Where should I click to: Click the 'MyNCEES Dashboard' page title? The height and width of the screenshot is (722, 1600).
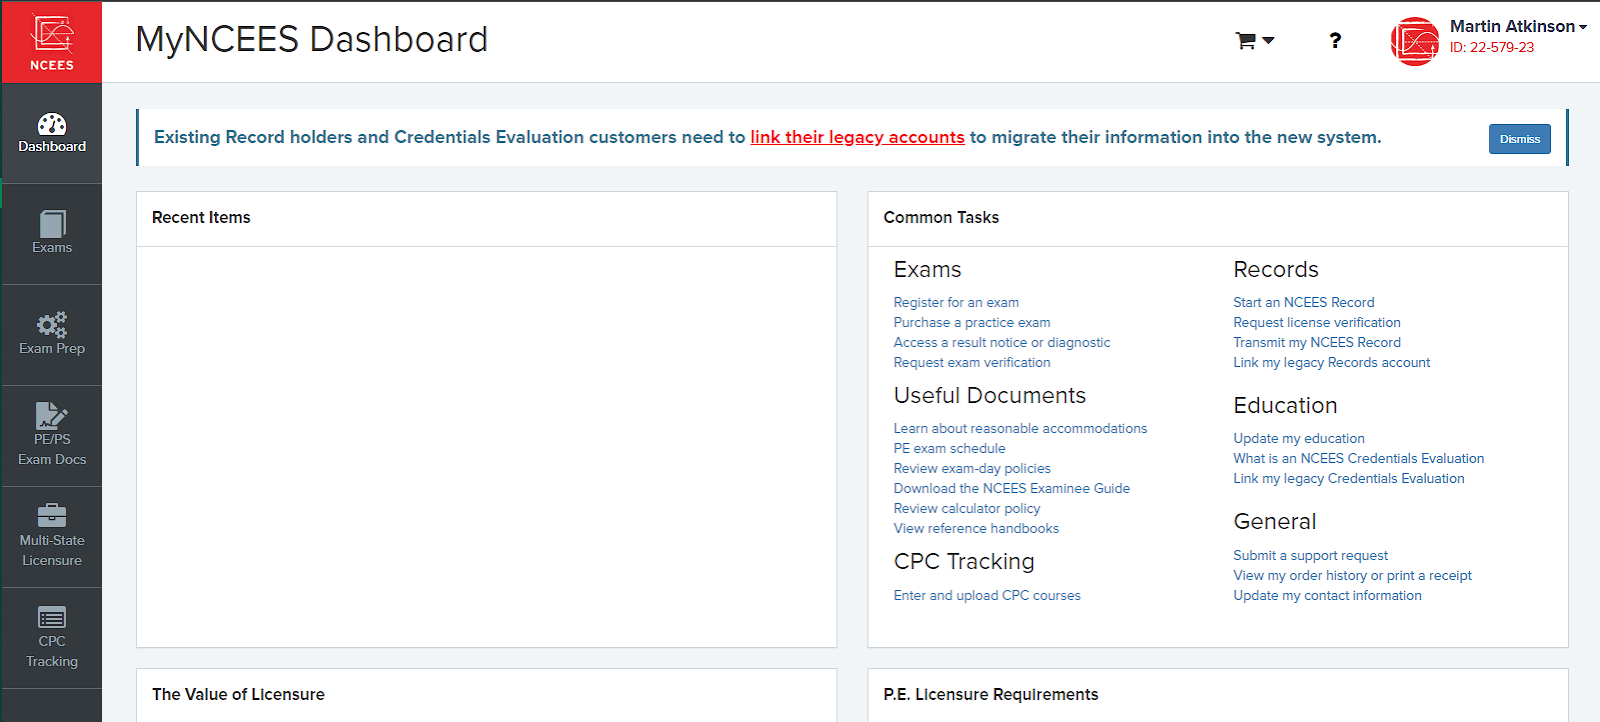click(x=312, y=40)
